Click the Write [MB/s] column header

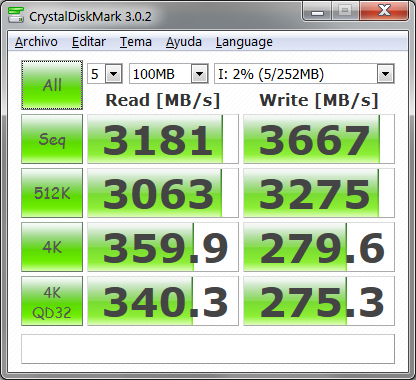click(319, 100)
